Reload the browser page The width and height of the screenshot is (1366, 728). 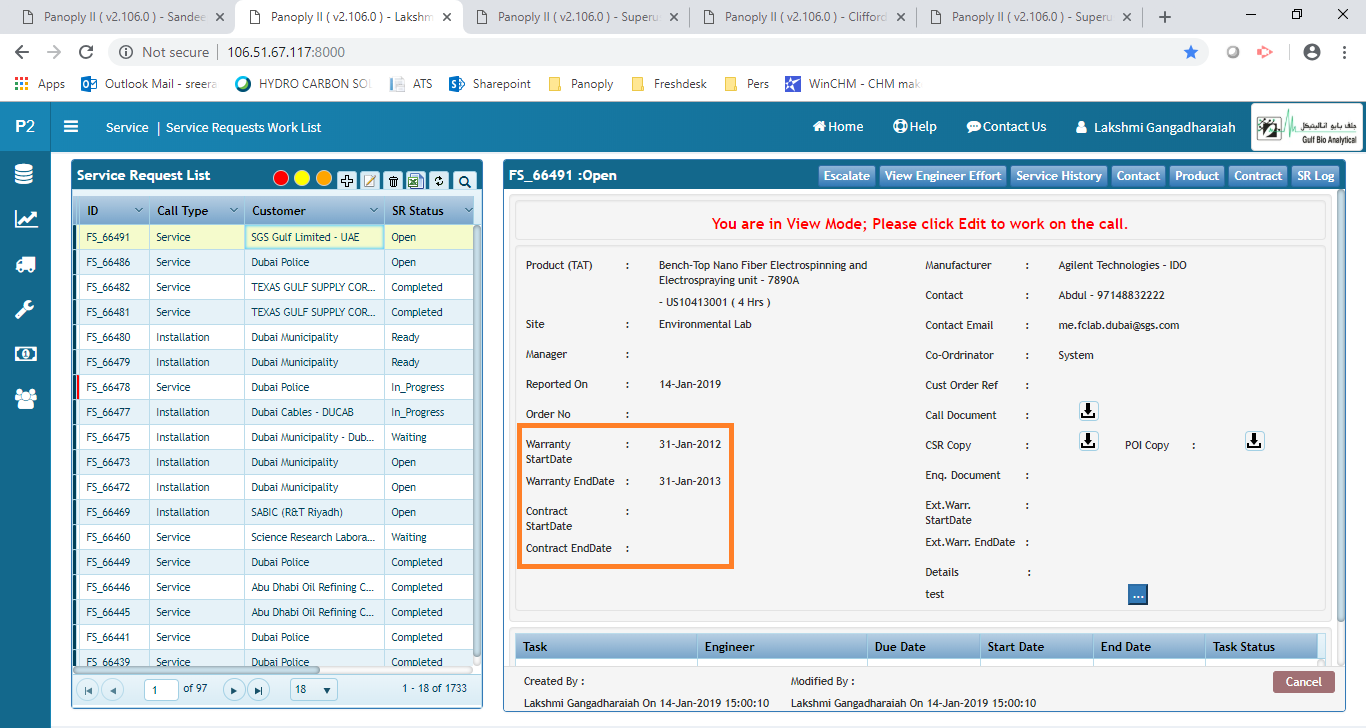(x=86, y=52)
